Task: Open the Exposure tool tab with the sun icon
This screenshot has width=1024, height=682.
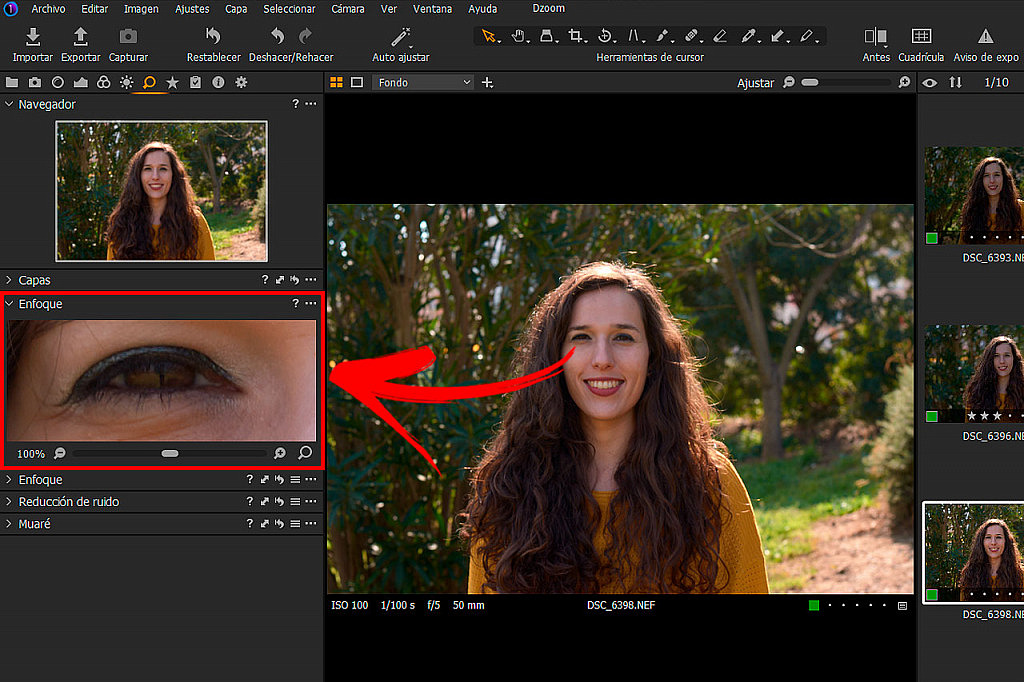Action: [127, 82]
